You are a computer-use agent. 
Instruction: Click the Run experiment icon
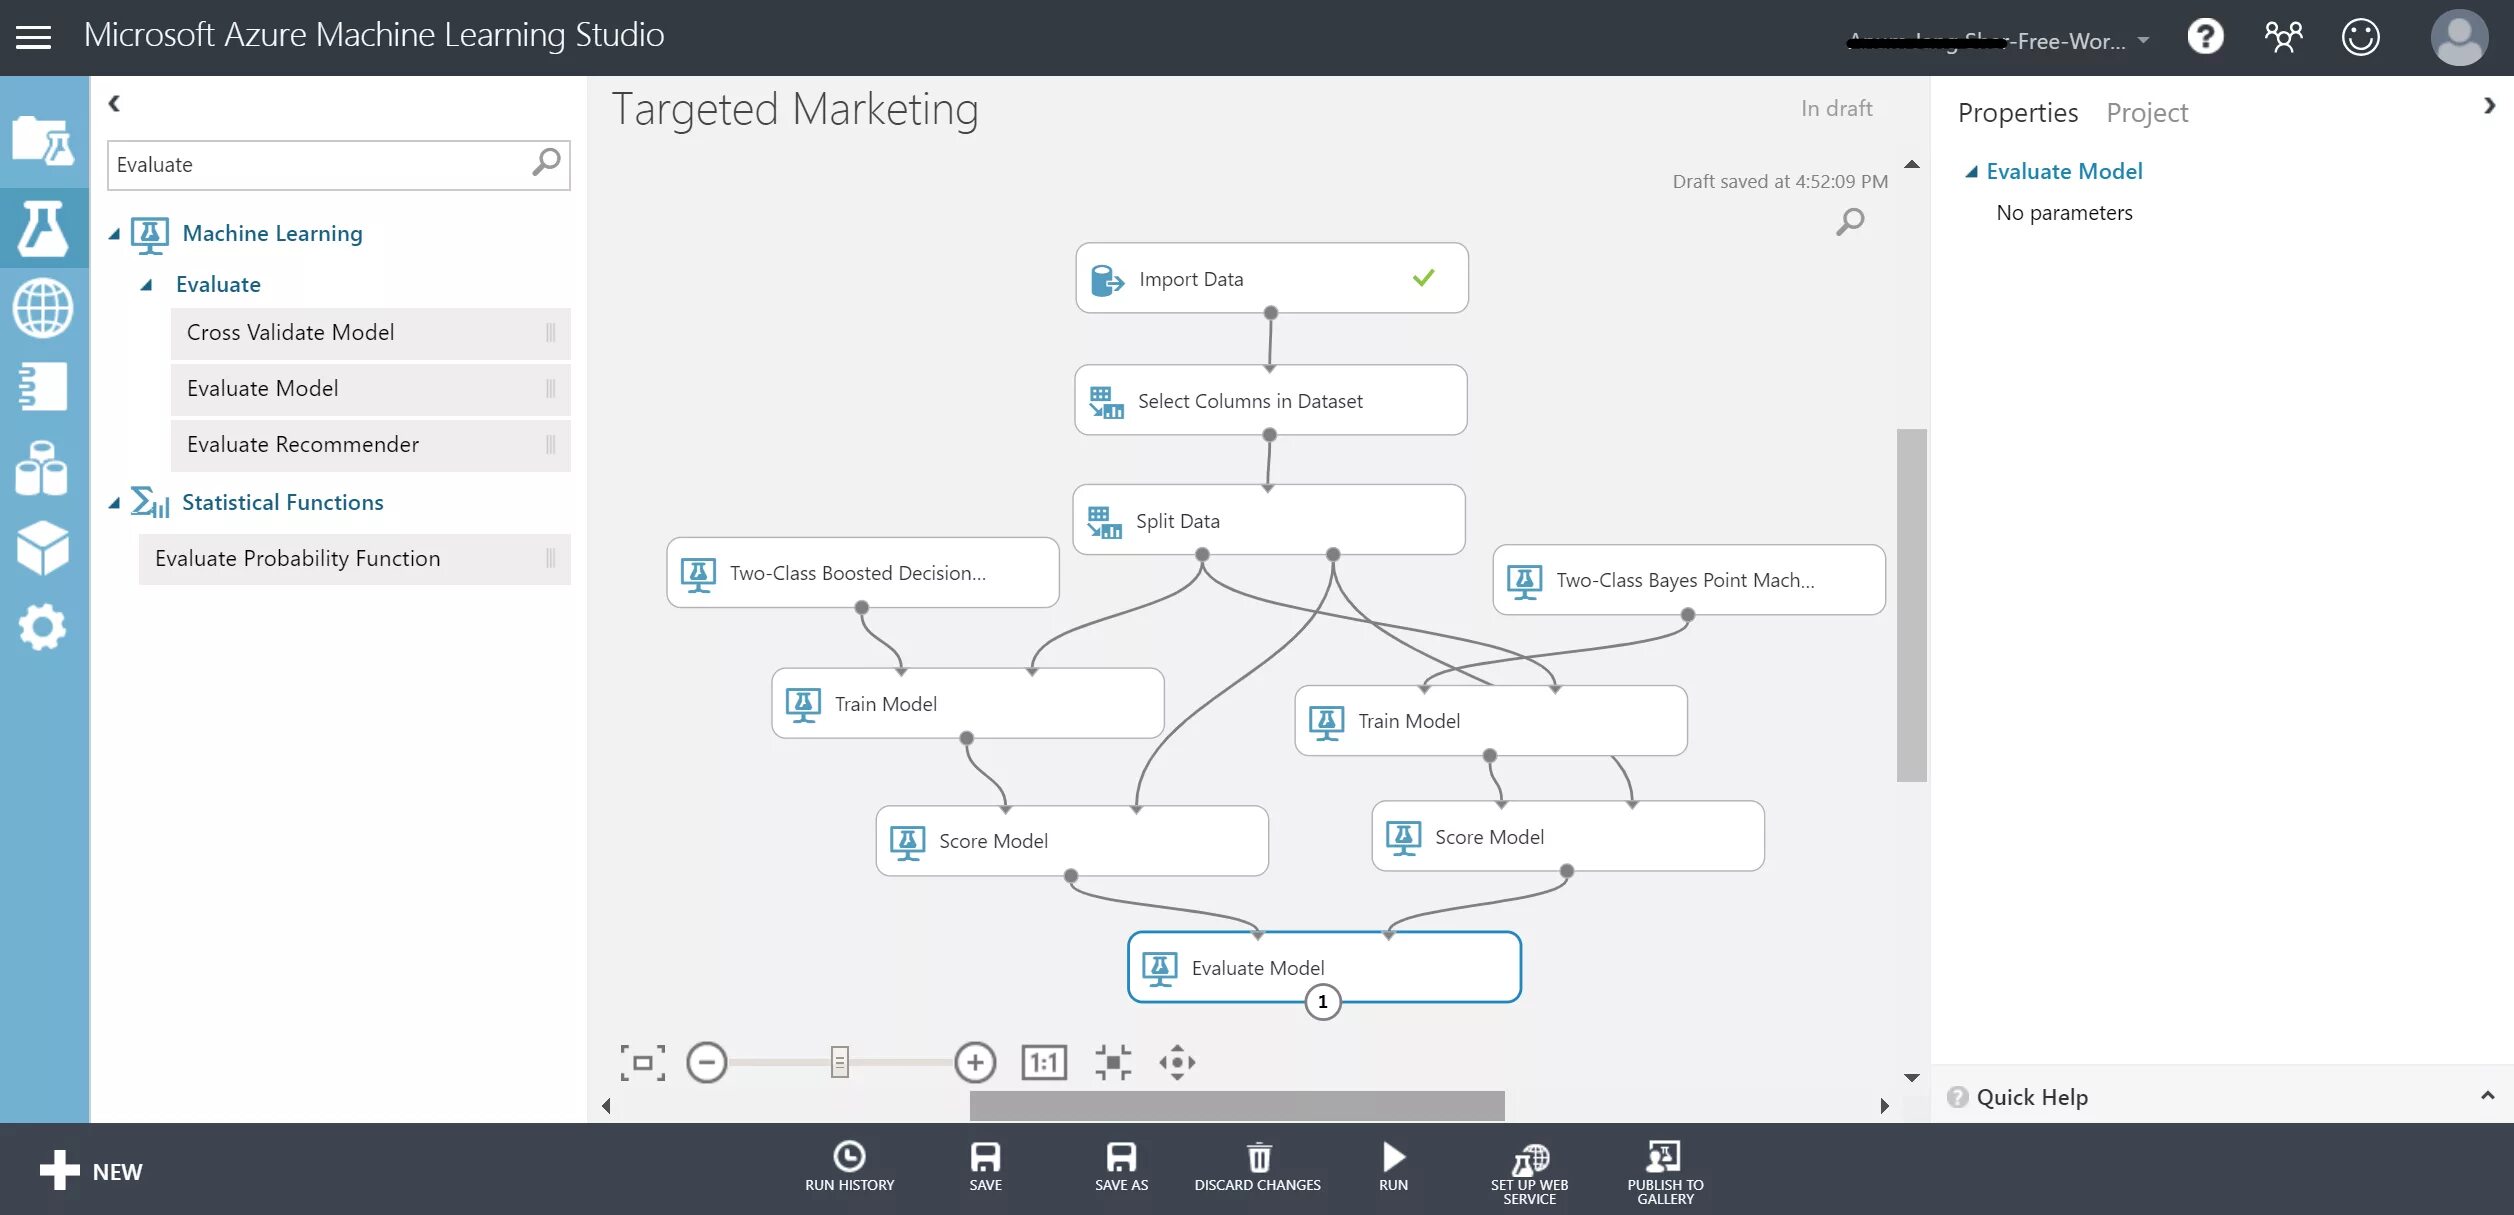click(x=1393, y=1158)
